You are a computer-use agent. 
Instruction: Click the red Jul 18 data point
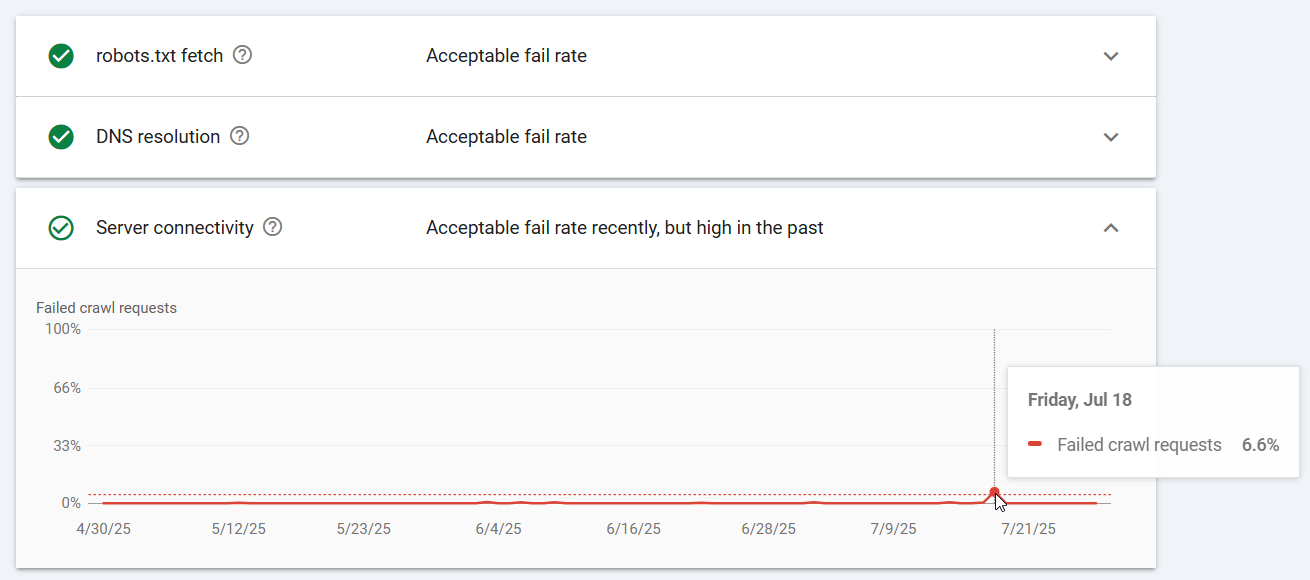tap(994, 492)
